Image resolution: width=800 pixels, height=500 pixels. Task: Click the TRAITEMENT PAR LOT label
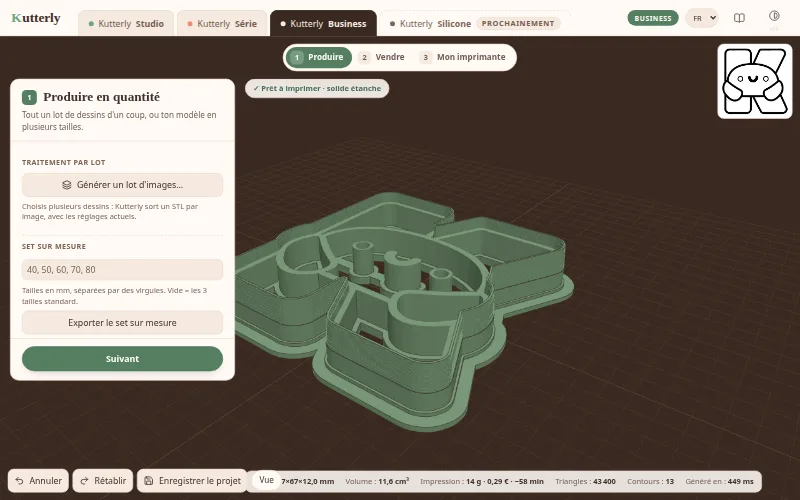(64, 162)
